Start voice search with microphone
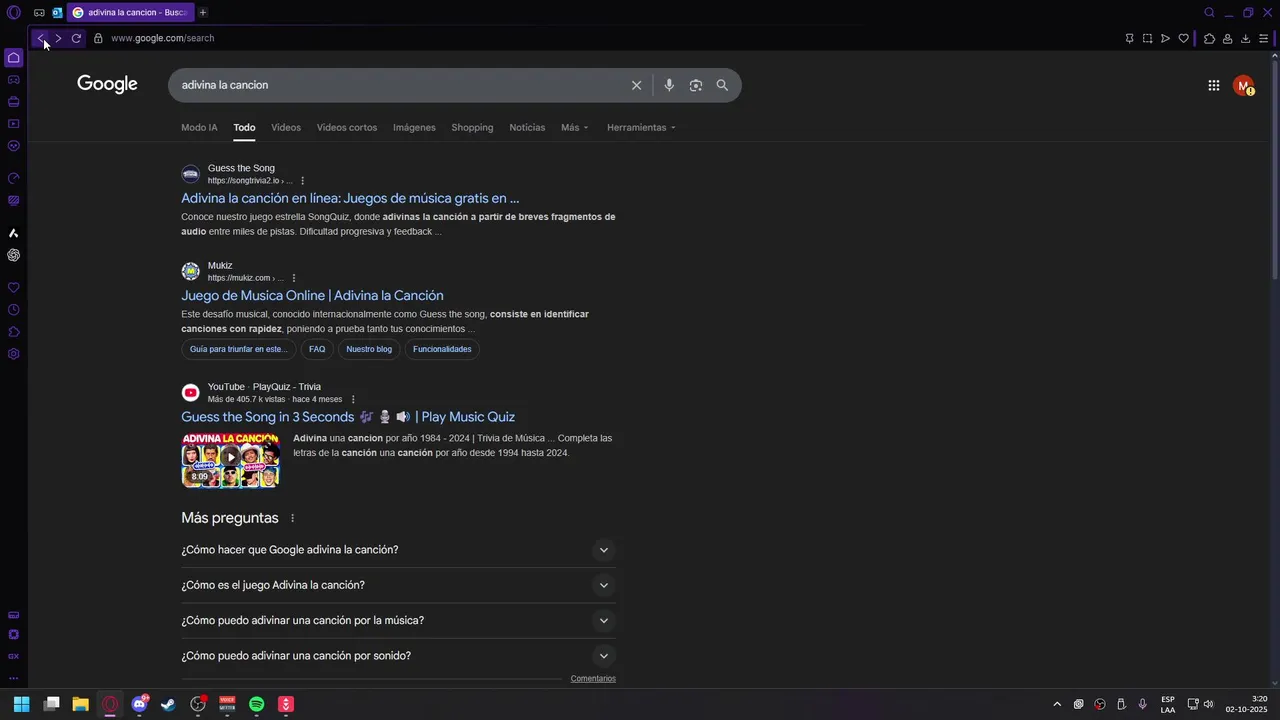 point(669,85)
